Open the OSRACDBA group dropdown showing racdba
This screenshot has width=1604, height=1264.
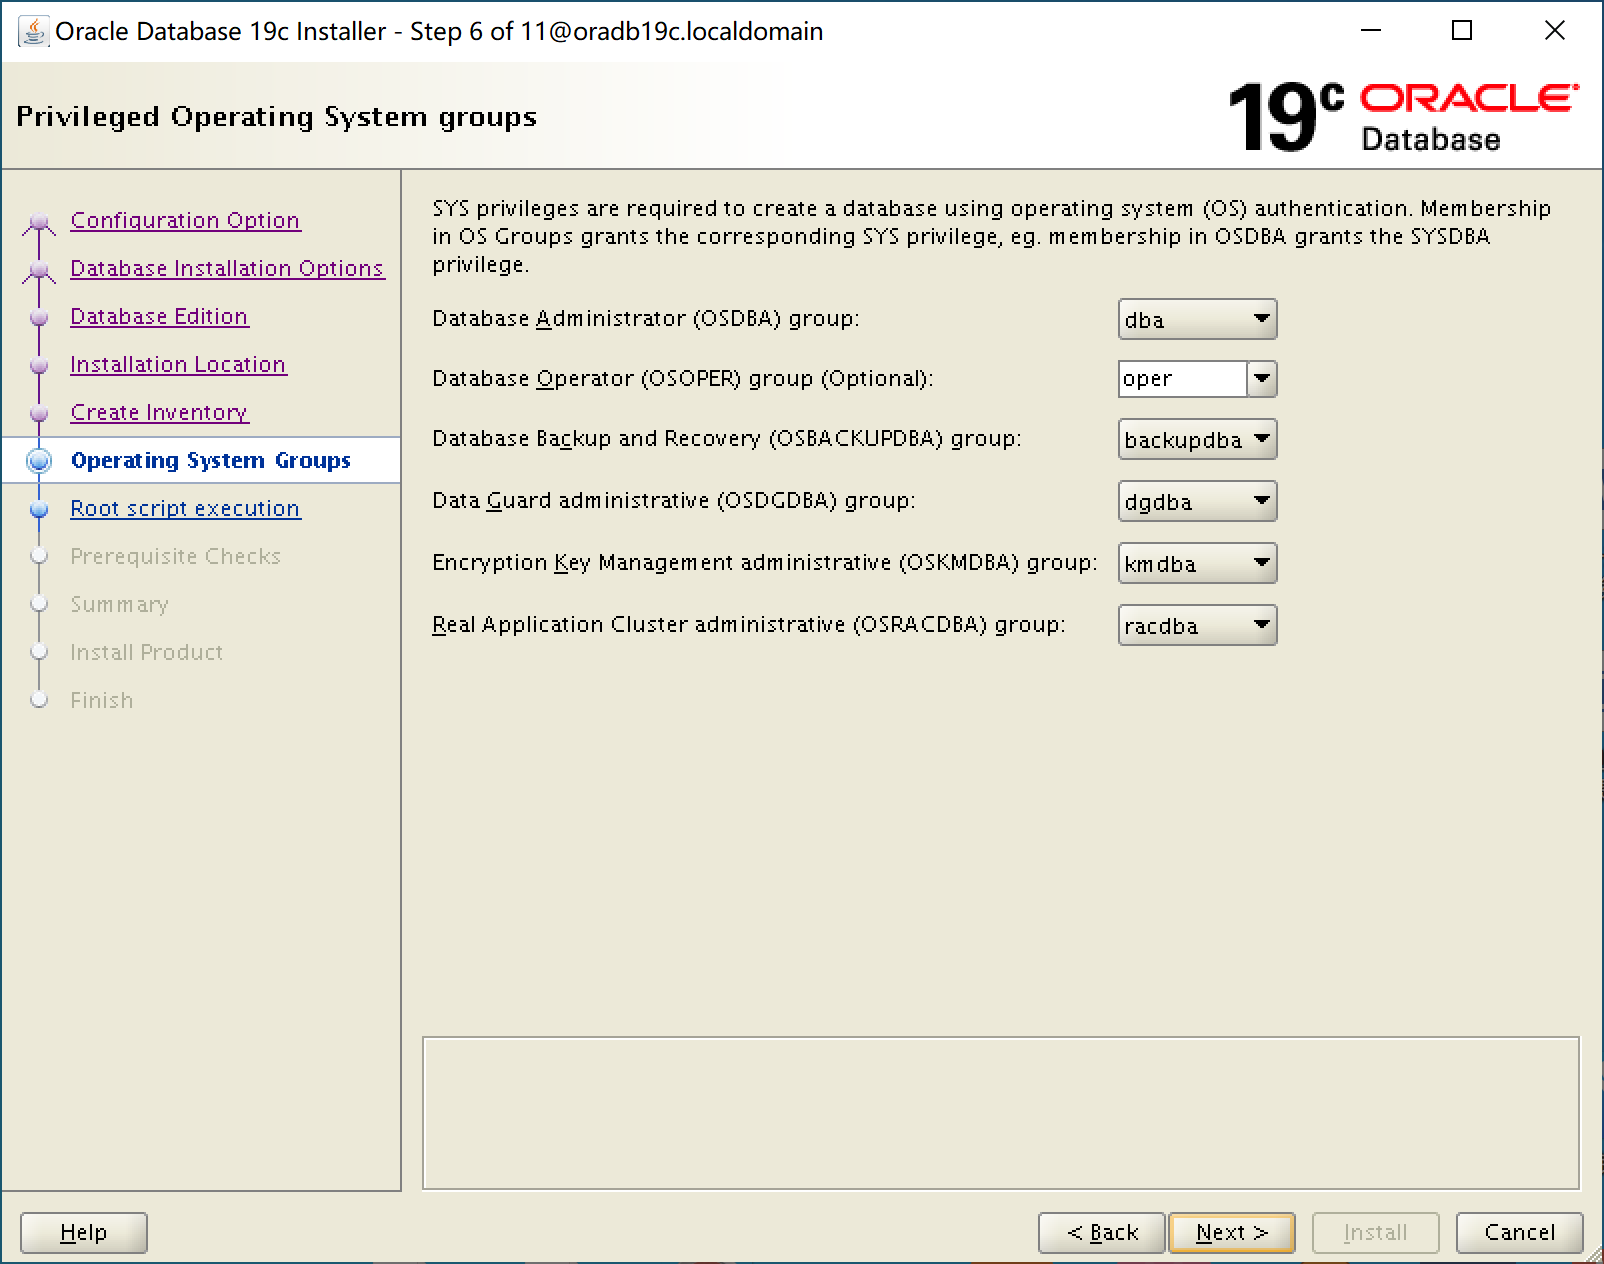pos(1197,626)
